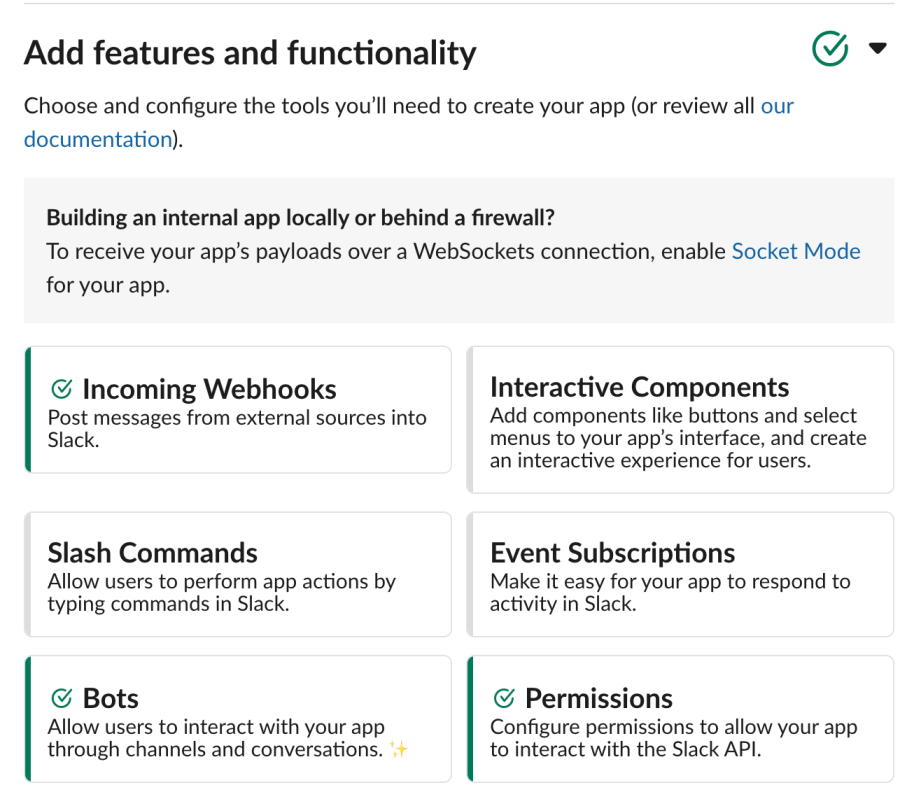This screenshot has height=806, width=921.
Task: Click the sparkles icon in Bots description
Action: [399, 749]
